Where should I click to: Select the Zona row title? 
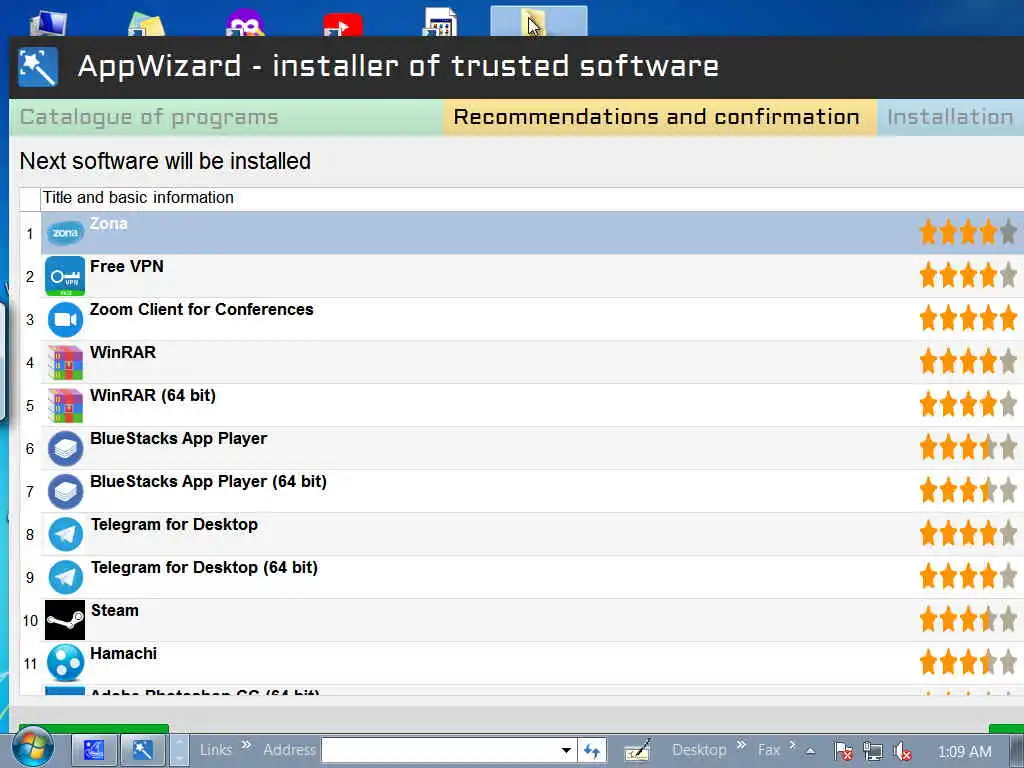[x=108, y=223]
